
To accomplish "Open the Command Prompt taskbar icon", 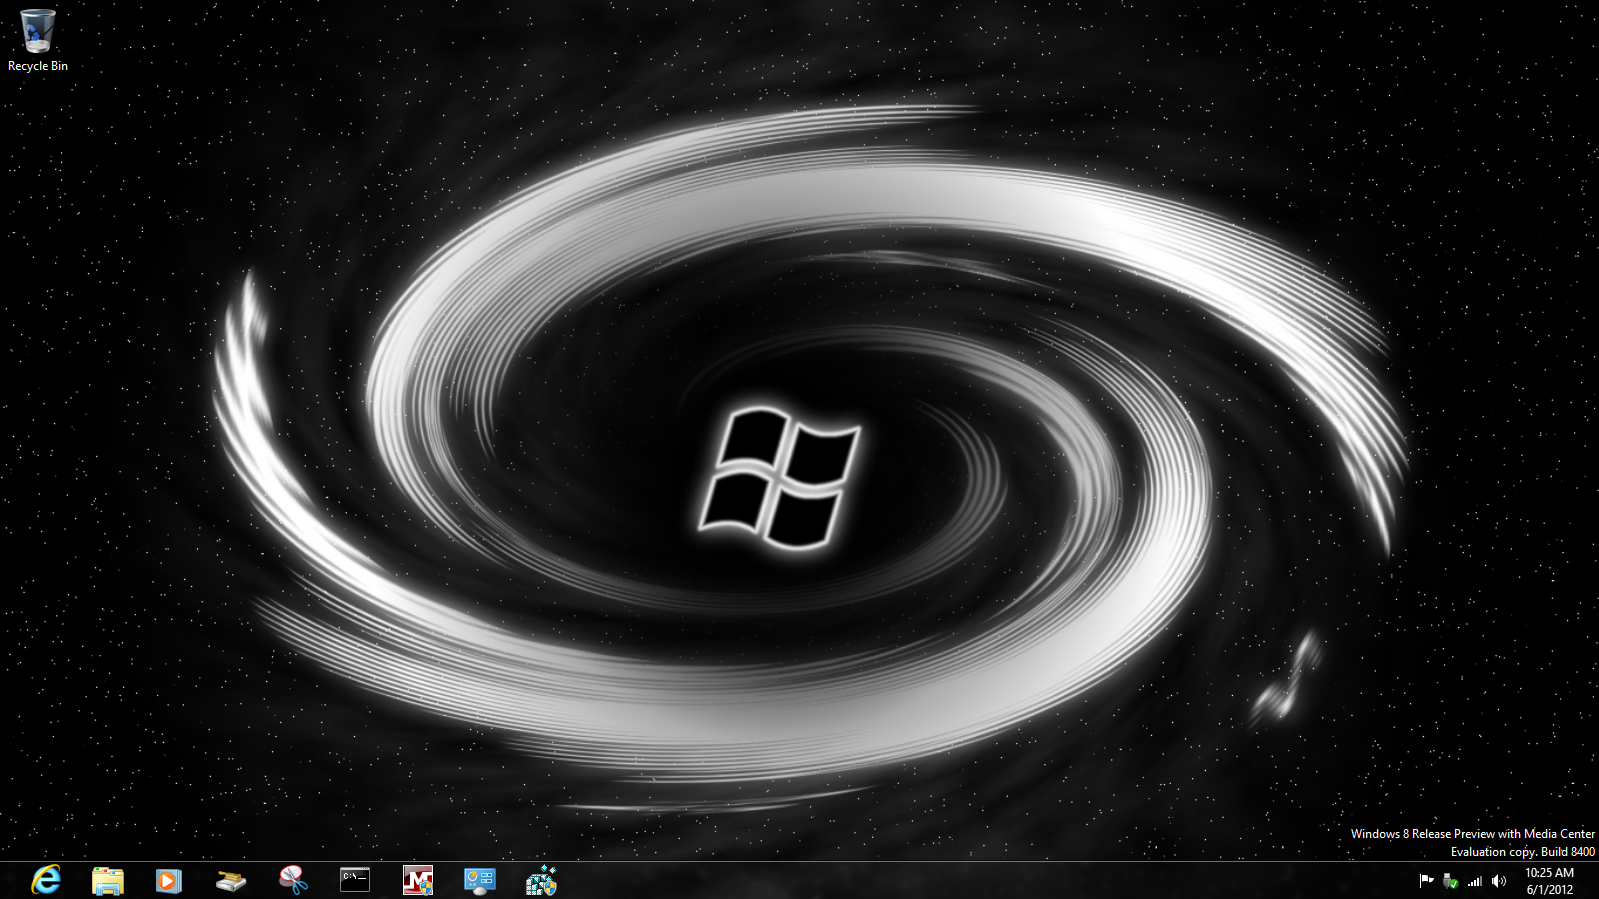I will (355, 880).
